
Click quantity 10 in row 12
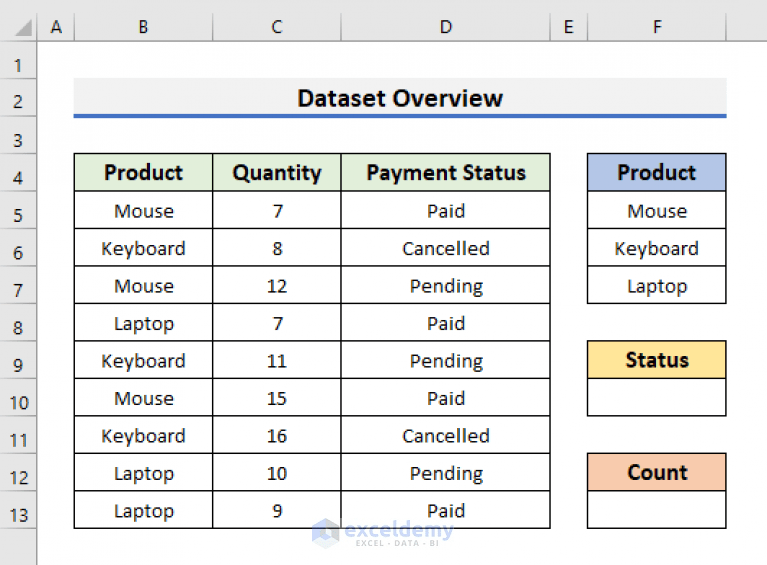pos(277,473)
